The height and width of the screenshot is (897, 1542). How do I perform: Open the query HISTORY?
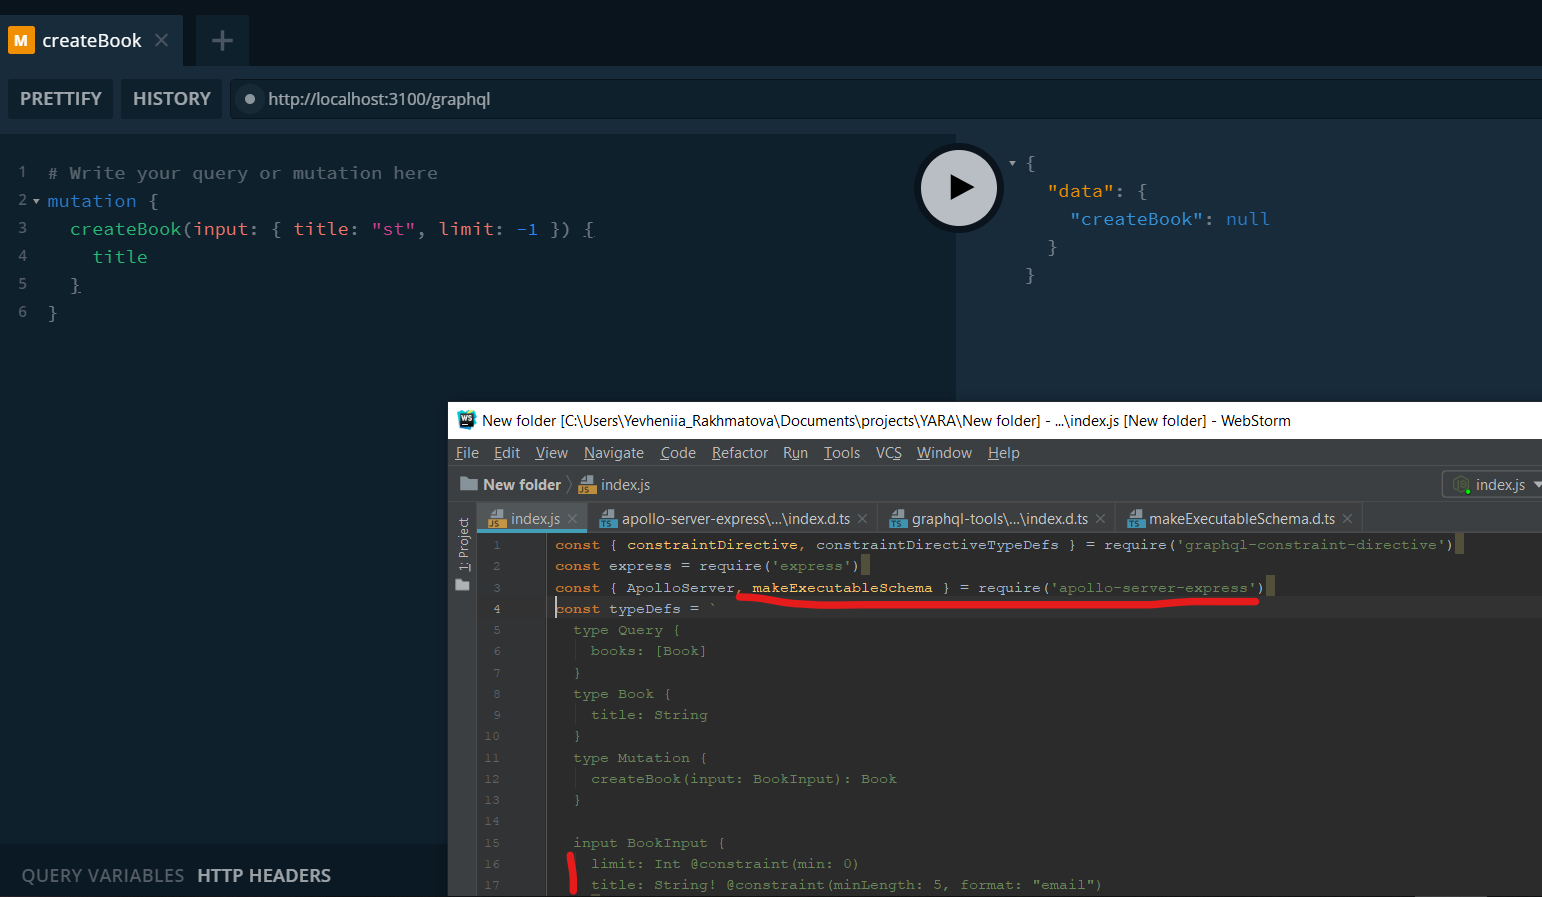pyautogui.click(x=172, y=99)
